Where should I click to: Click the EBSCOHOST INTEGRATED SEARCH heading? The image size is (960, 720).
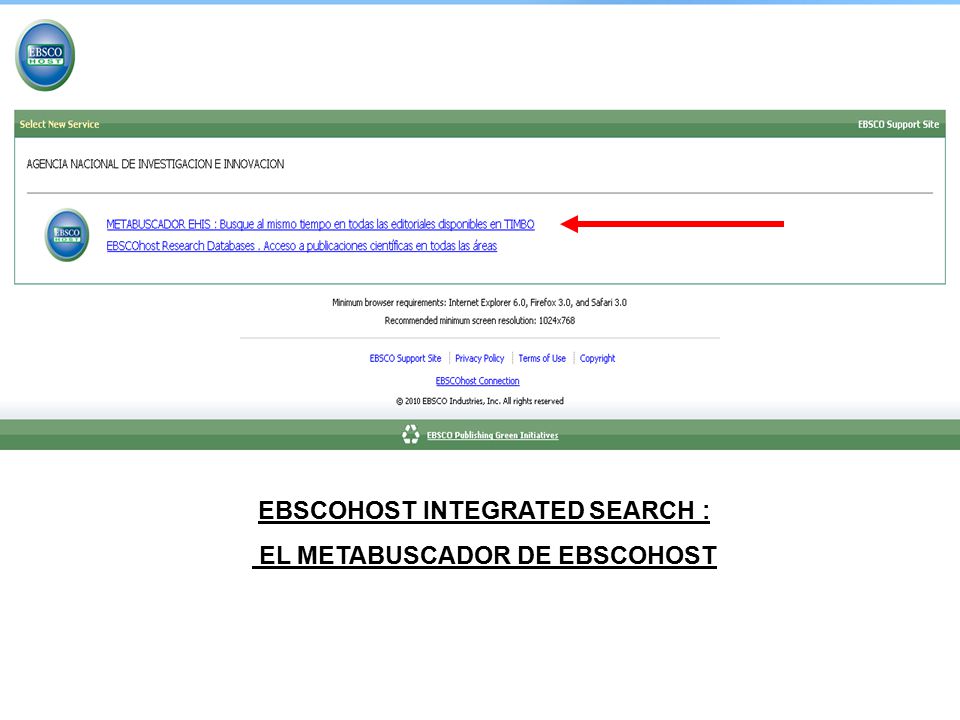(484, 511)
